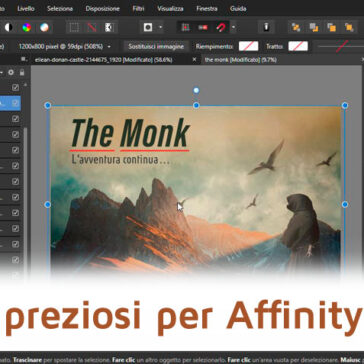Click the hooded monk figure on canvas
Image resolution: width=364 pixels, height=364 pixels.
tap(300, 230)
